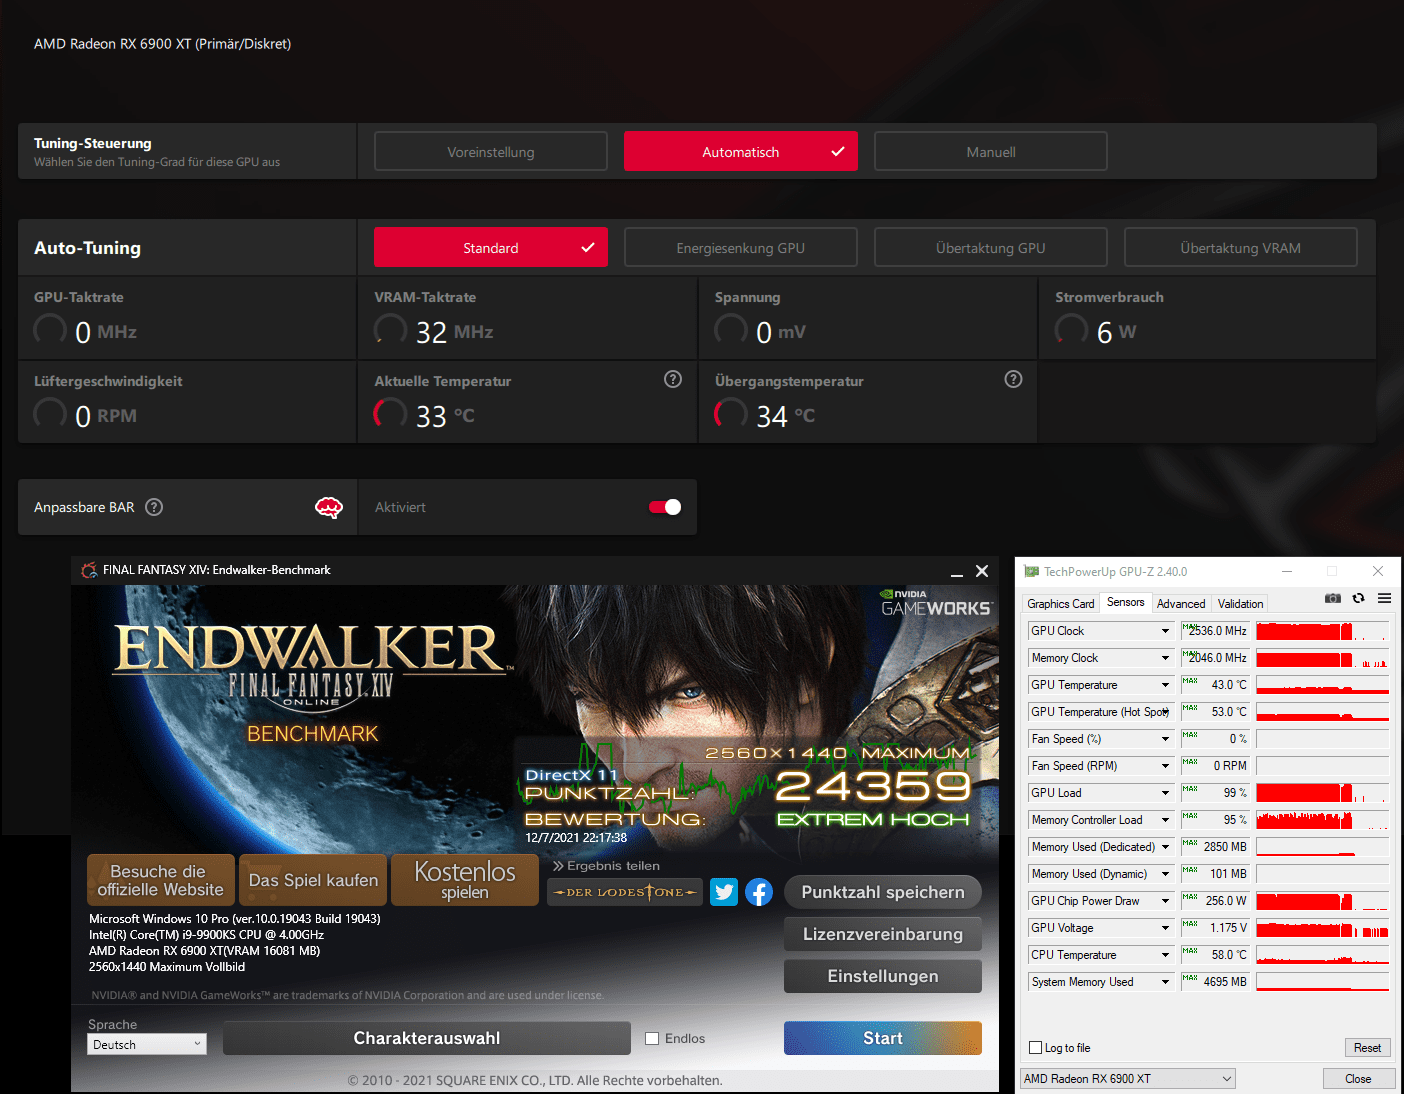Click Start benchmark button
Image resolution: width=1404 pixels, height=1094 pixels.
coord(883,1038)
